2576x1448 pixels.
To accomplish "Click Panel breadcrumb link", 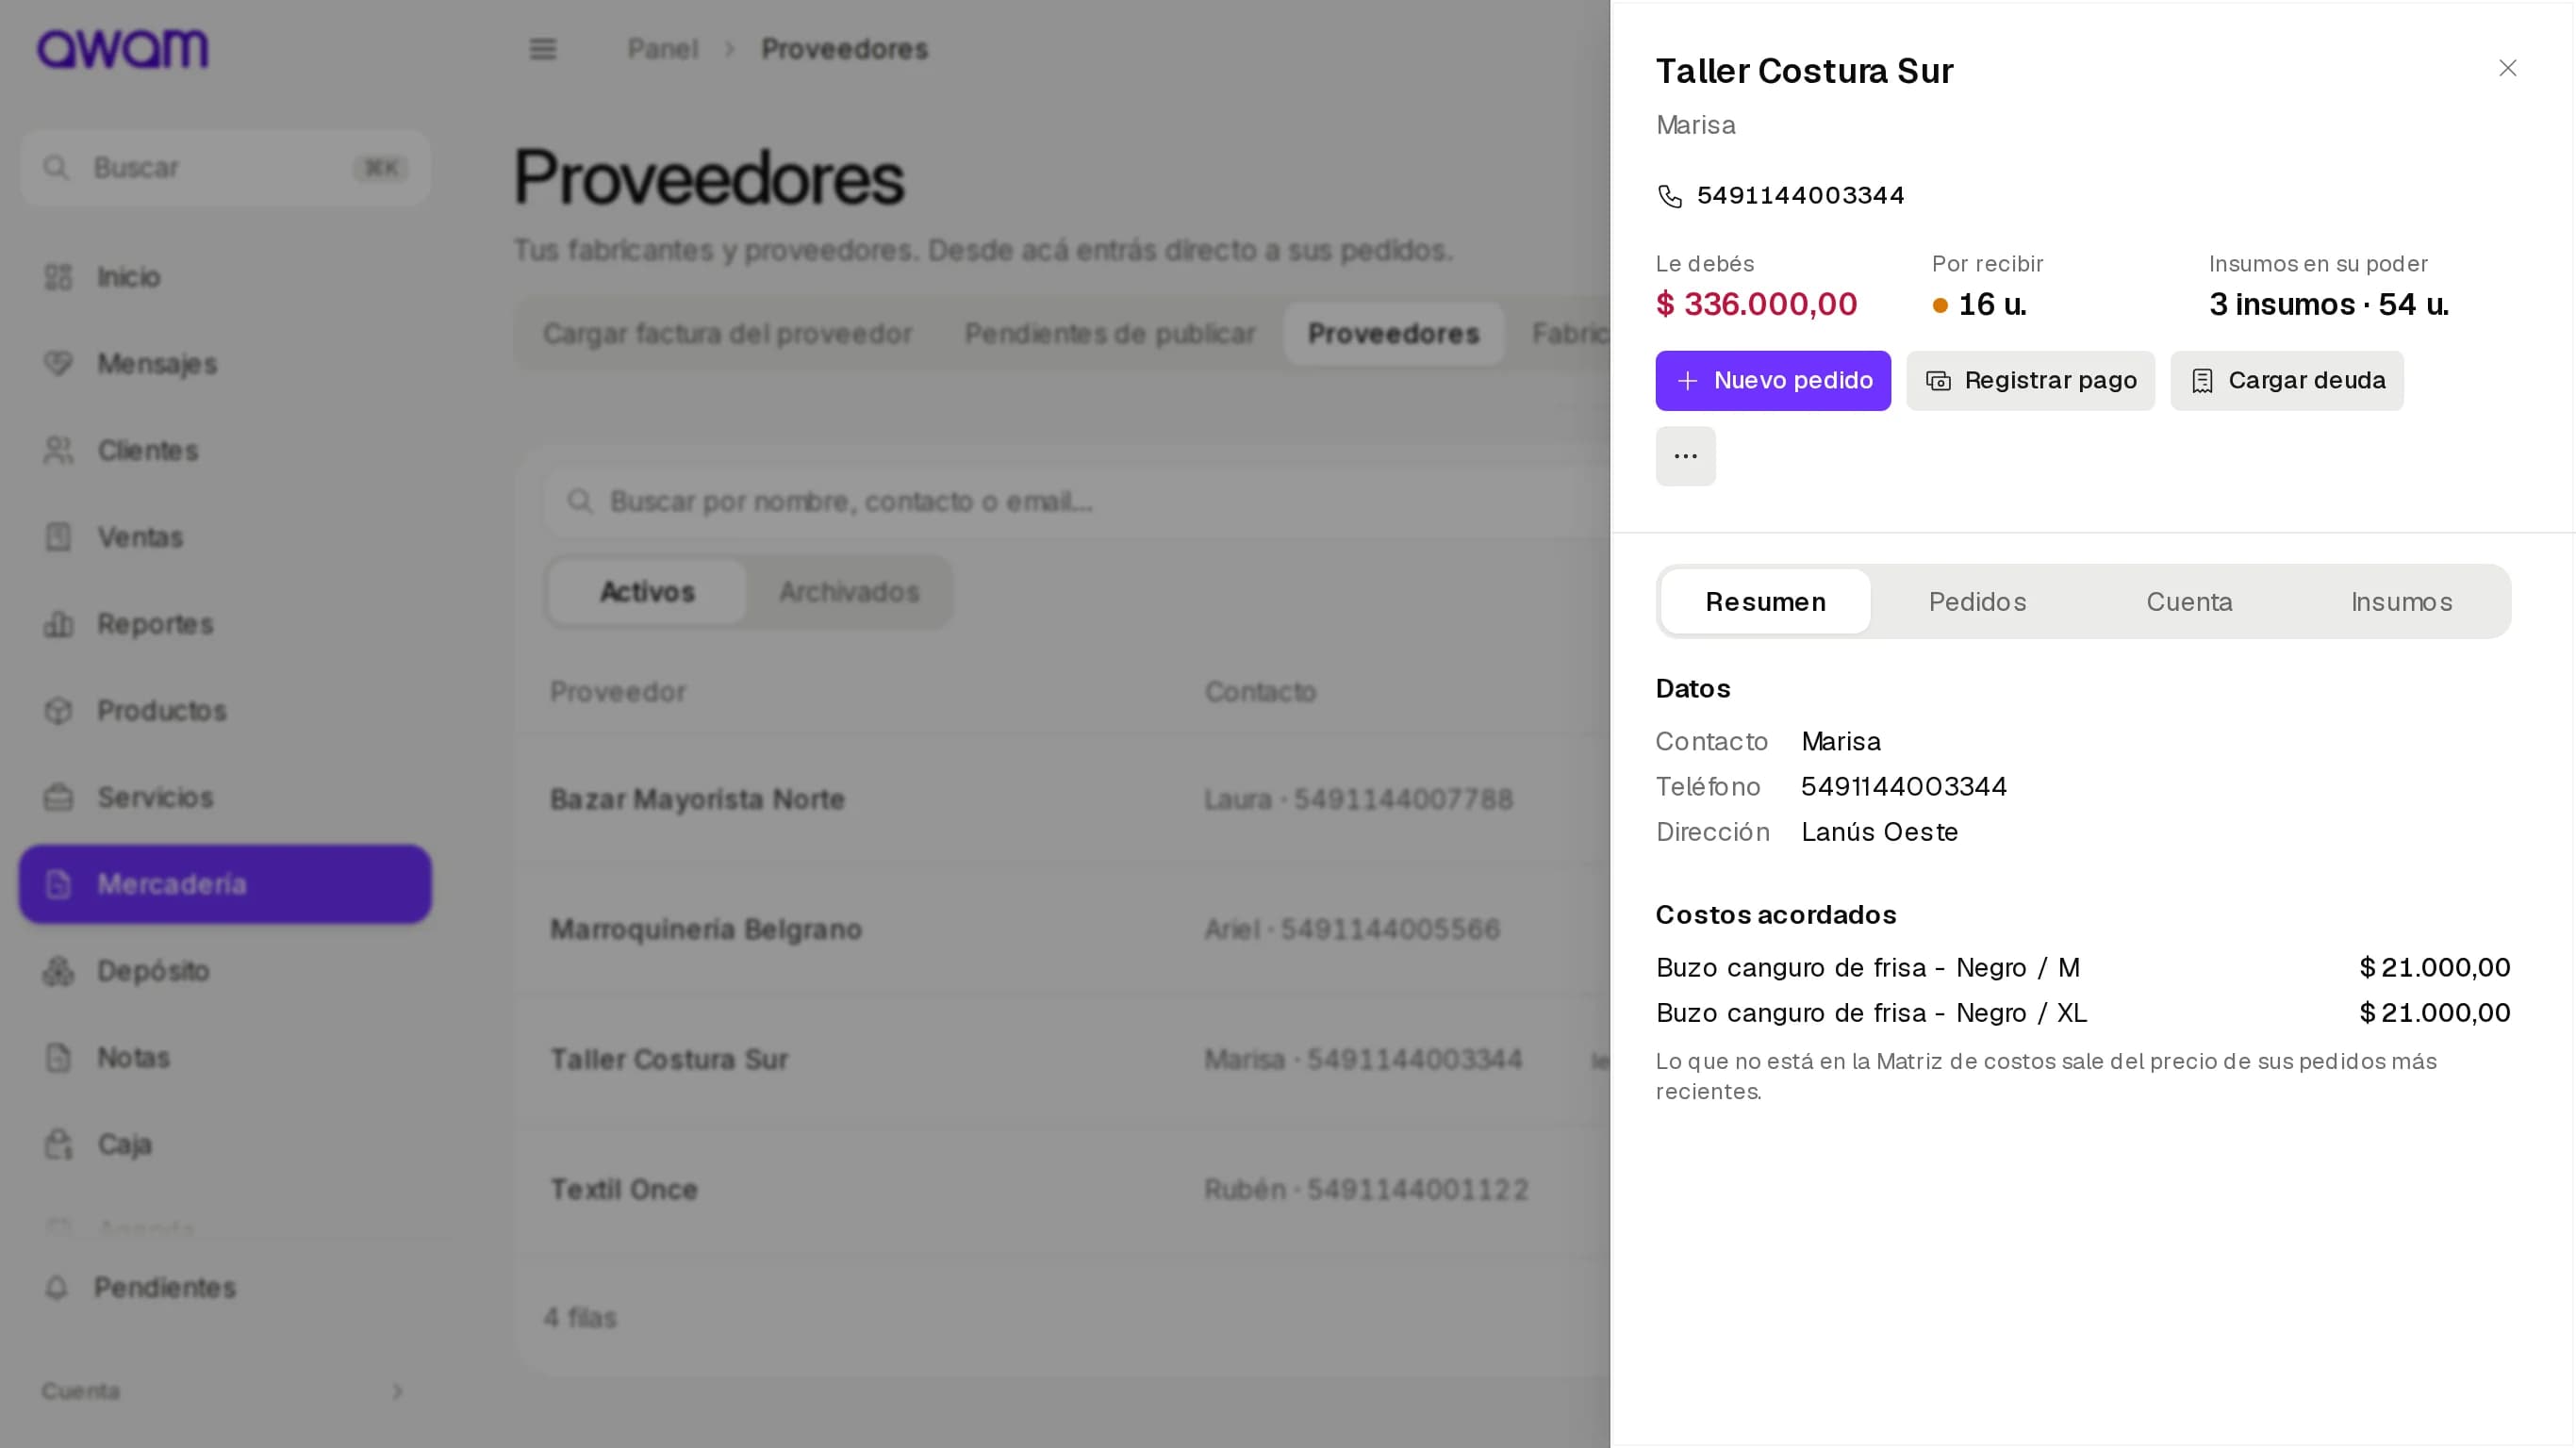I will (662, 49).
